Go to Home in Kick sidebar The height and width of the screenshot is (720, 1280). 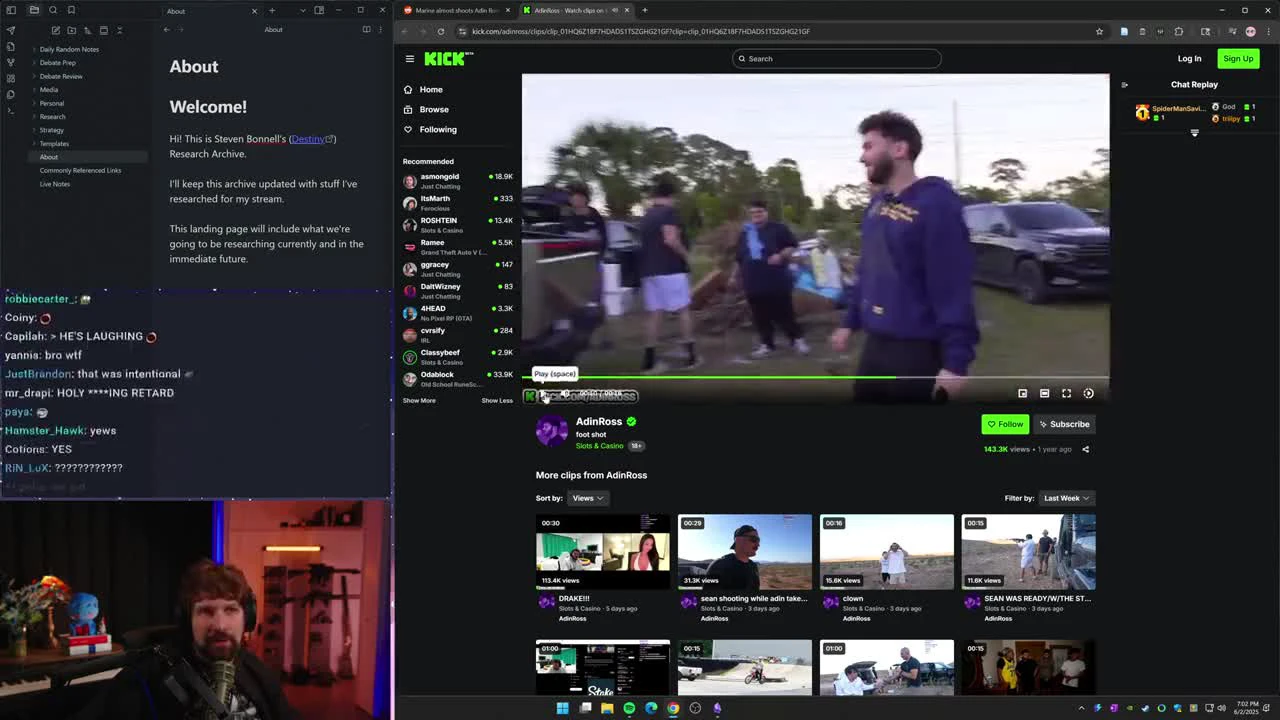pos(431,89)
